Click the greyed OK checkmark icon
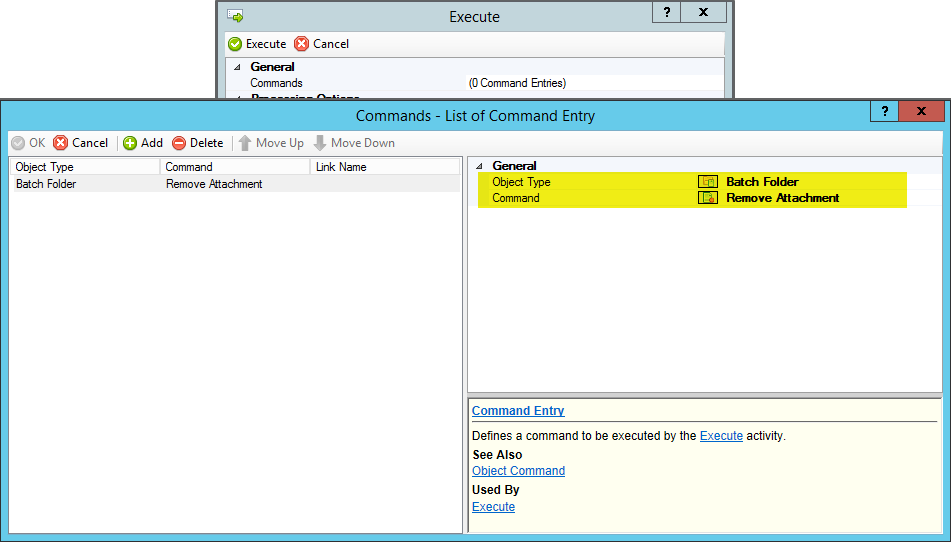This screenshot has width=951, height=542. 18,143
